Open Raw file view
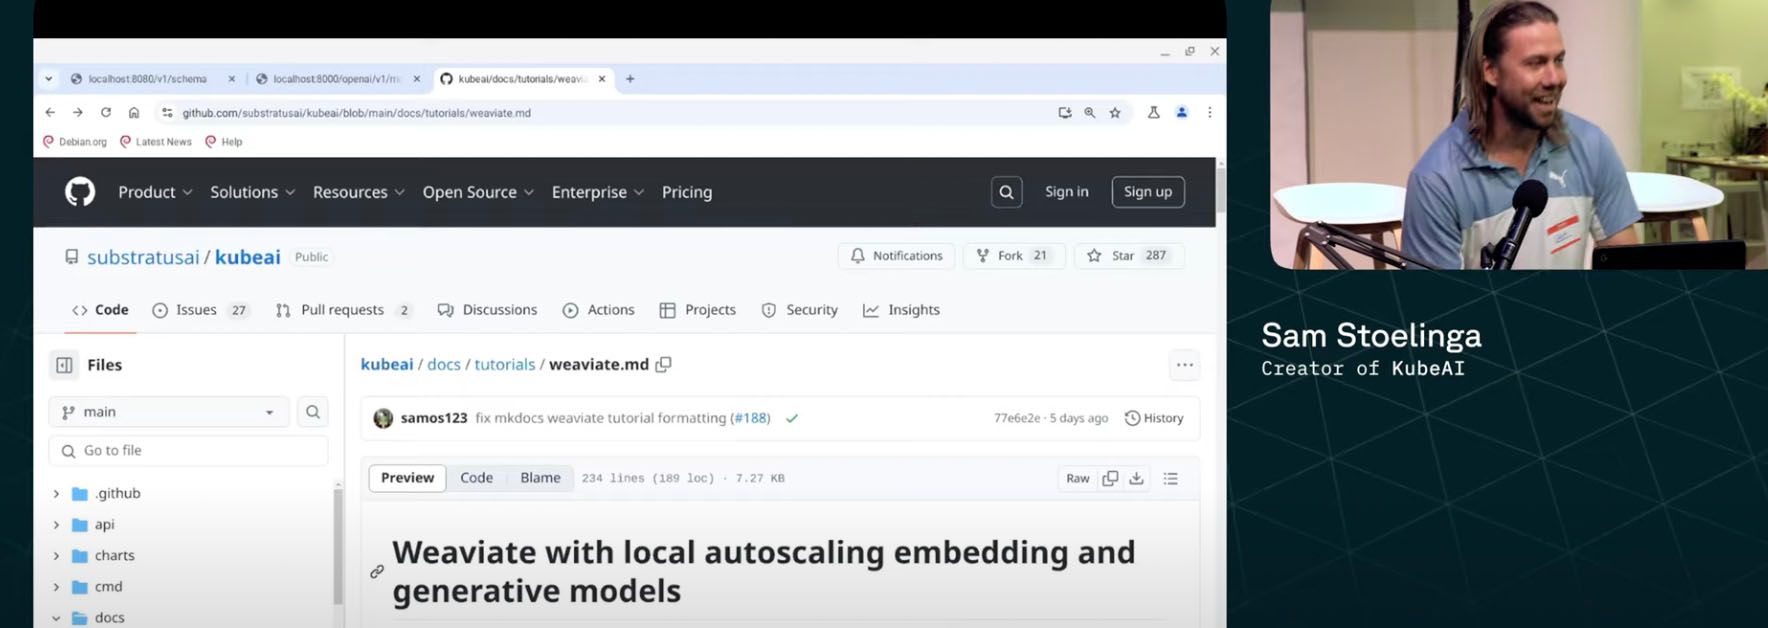1768x628 pixels. [1077, 478]
